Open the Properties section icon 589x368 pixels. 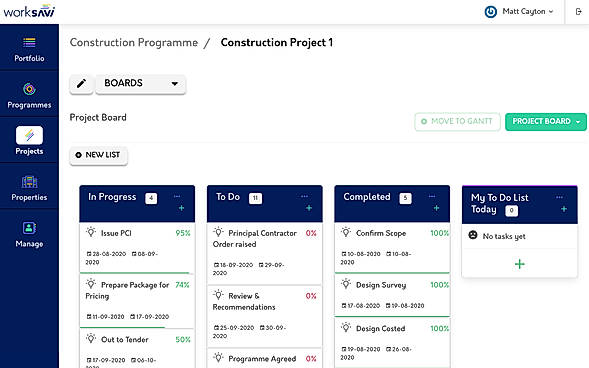[x=29, y=182]
